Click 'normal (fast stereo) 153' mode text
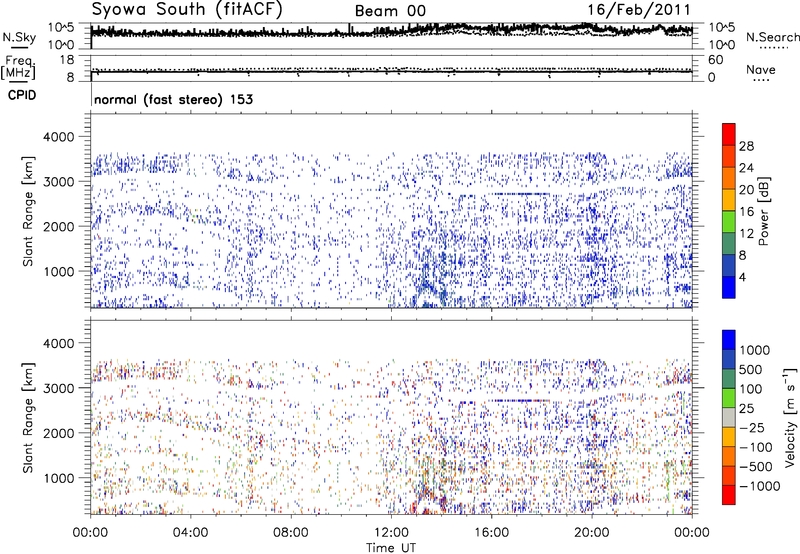This screenshot has width=800, height=554. tap(173, 99)
